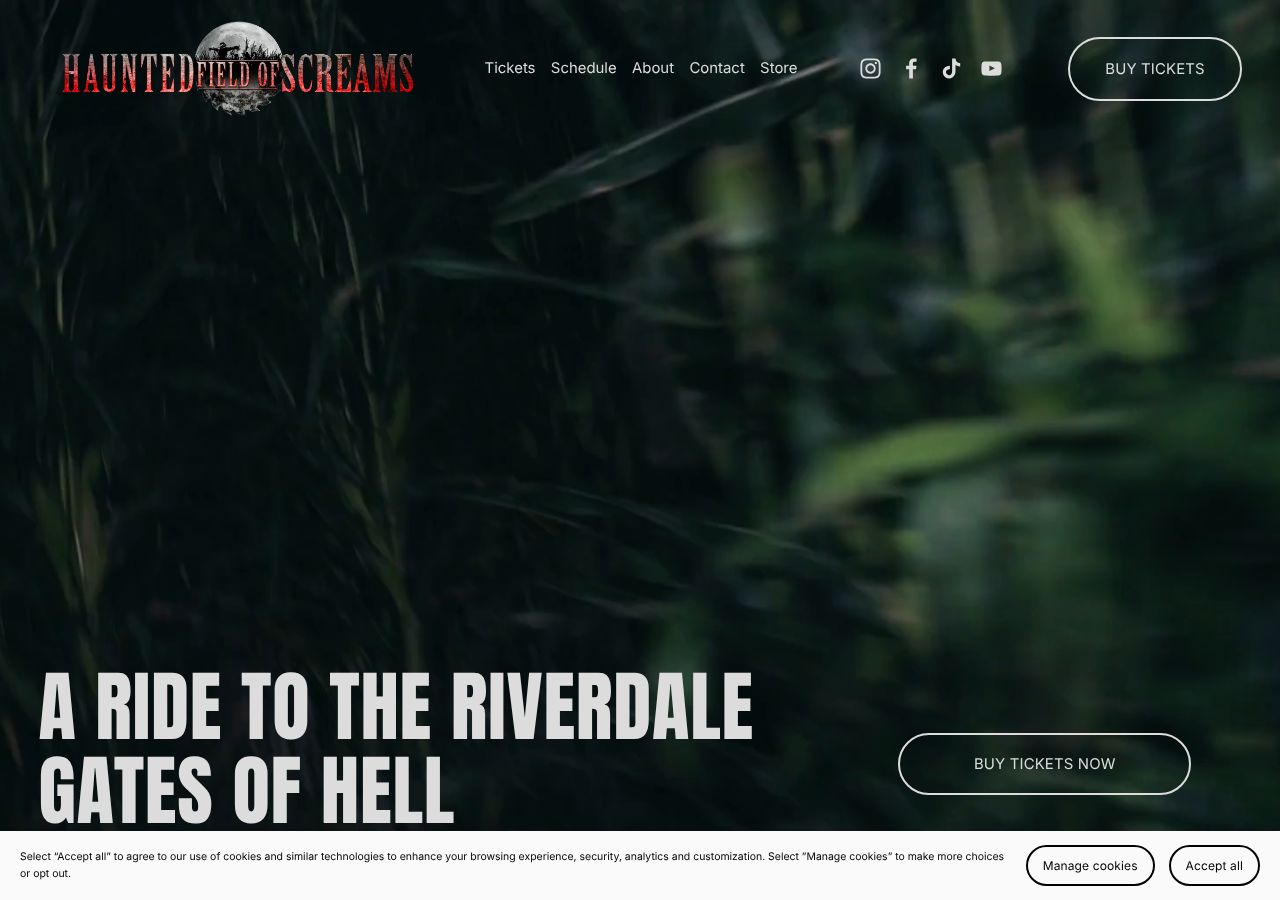Visit the TikTok icon link
This screenshot has width=1280, height=900.
coord(951,68)
